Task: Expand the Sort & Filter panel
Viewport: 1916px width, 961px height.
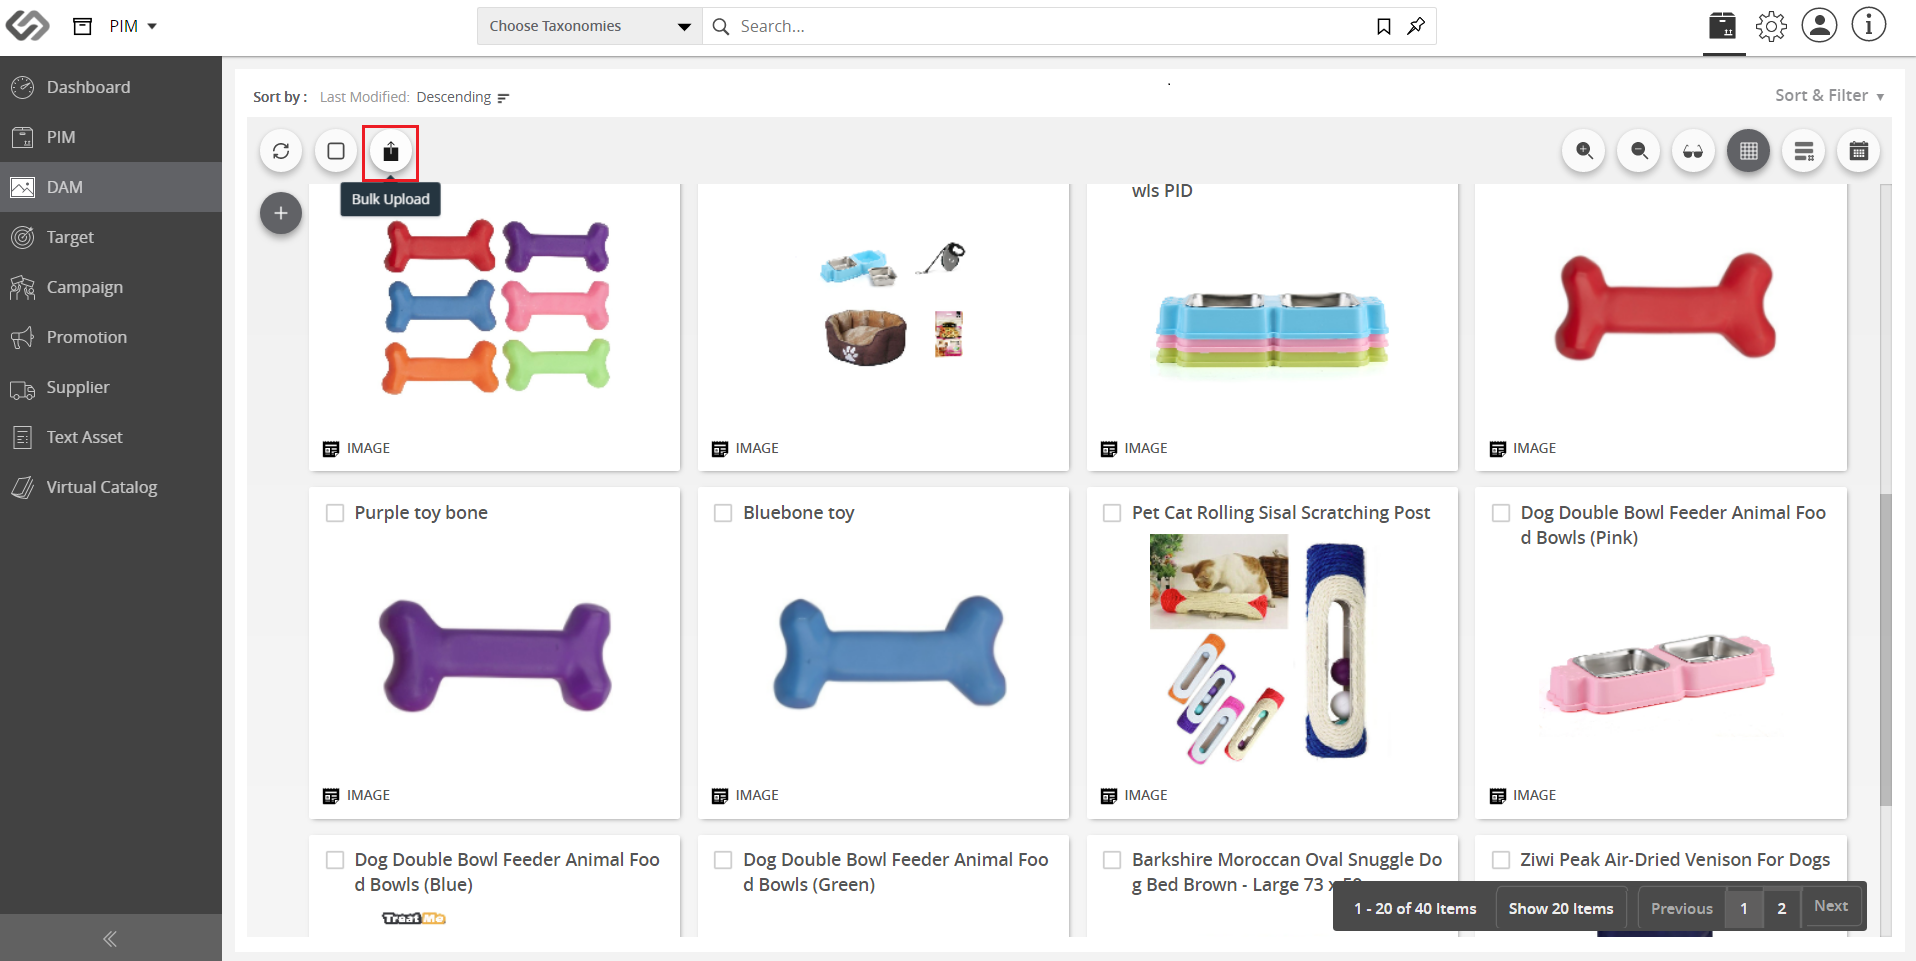Action: click(1830, 96)
